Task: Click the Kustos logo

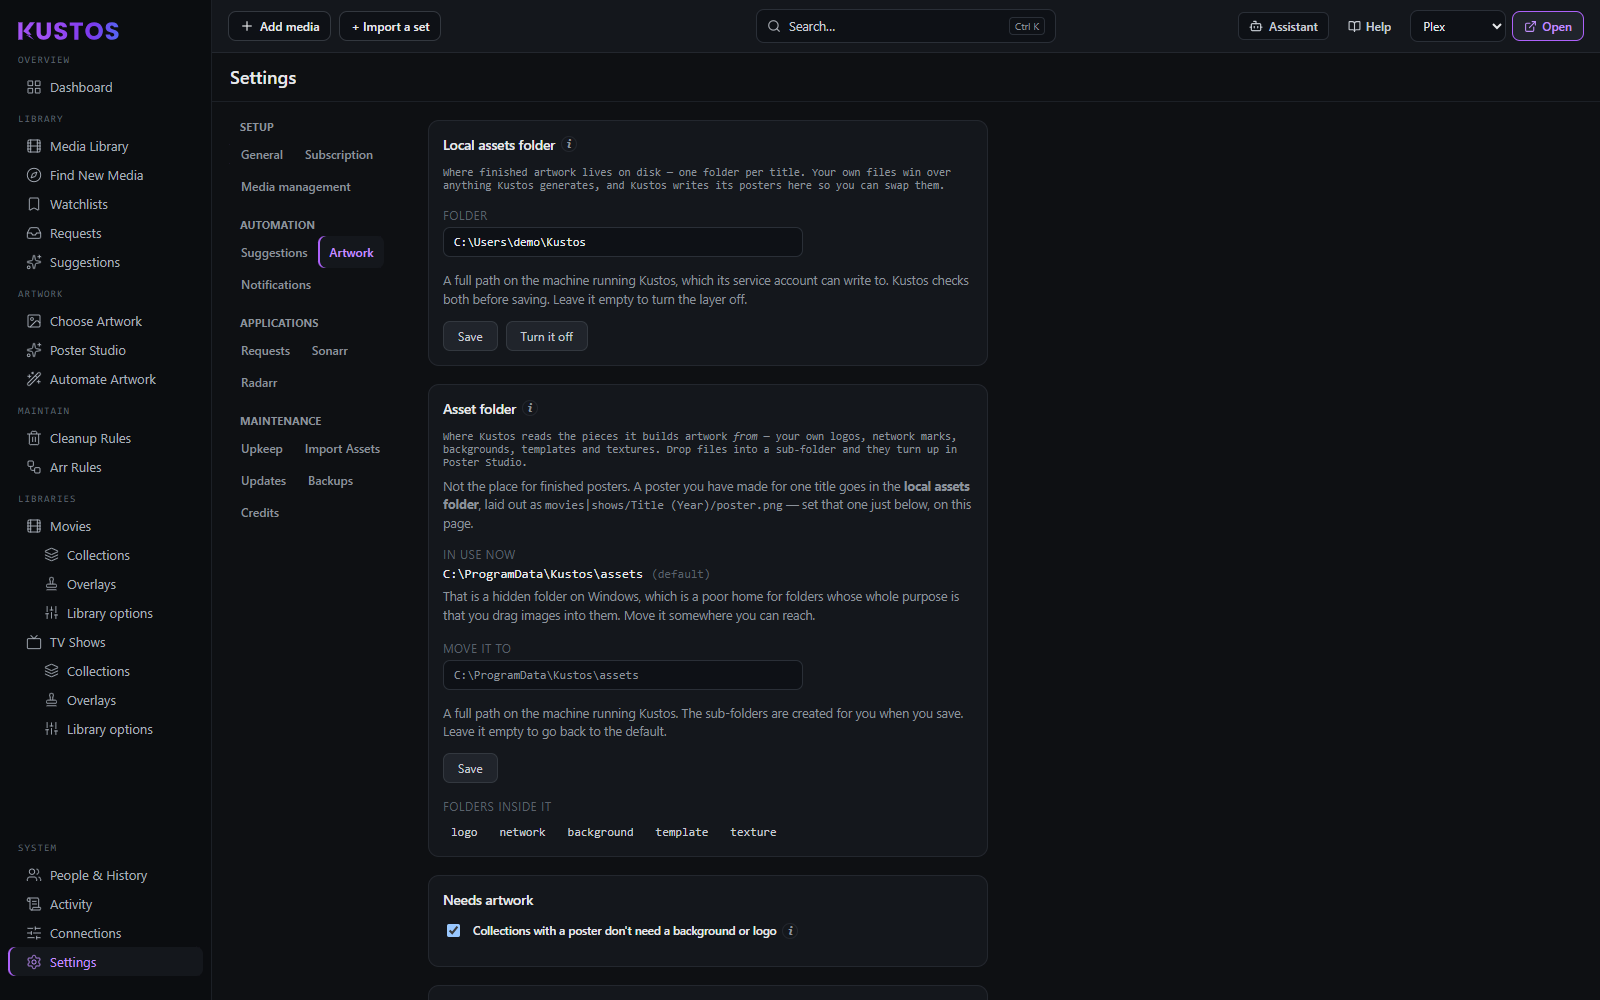Action: [x=68, y=31]
